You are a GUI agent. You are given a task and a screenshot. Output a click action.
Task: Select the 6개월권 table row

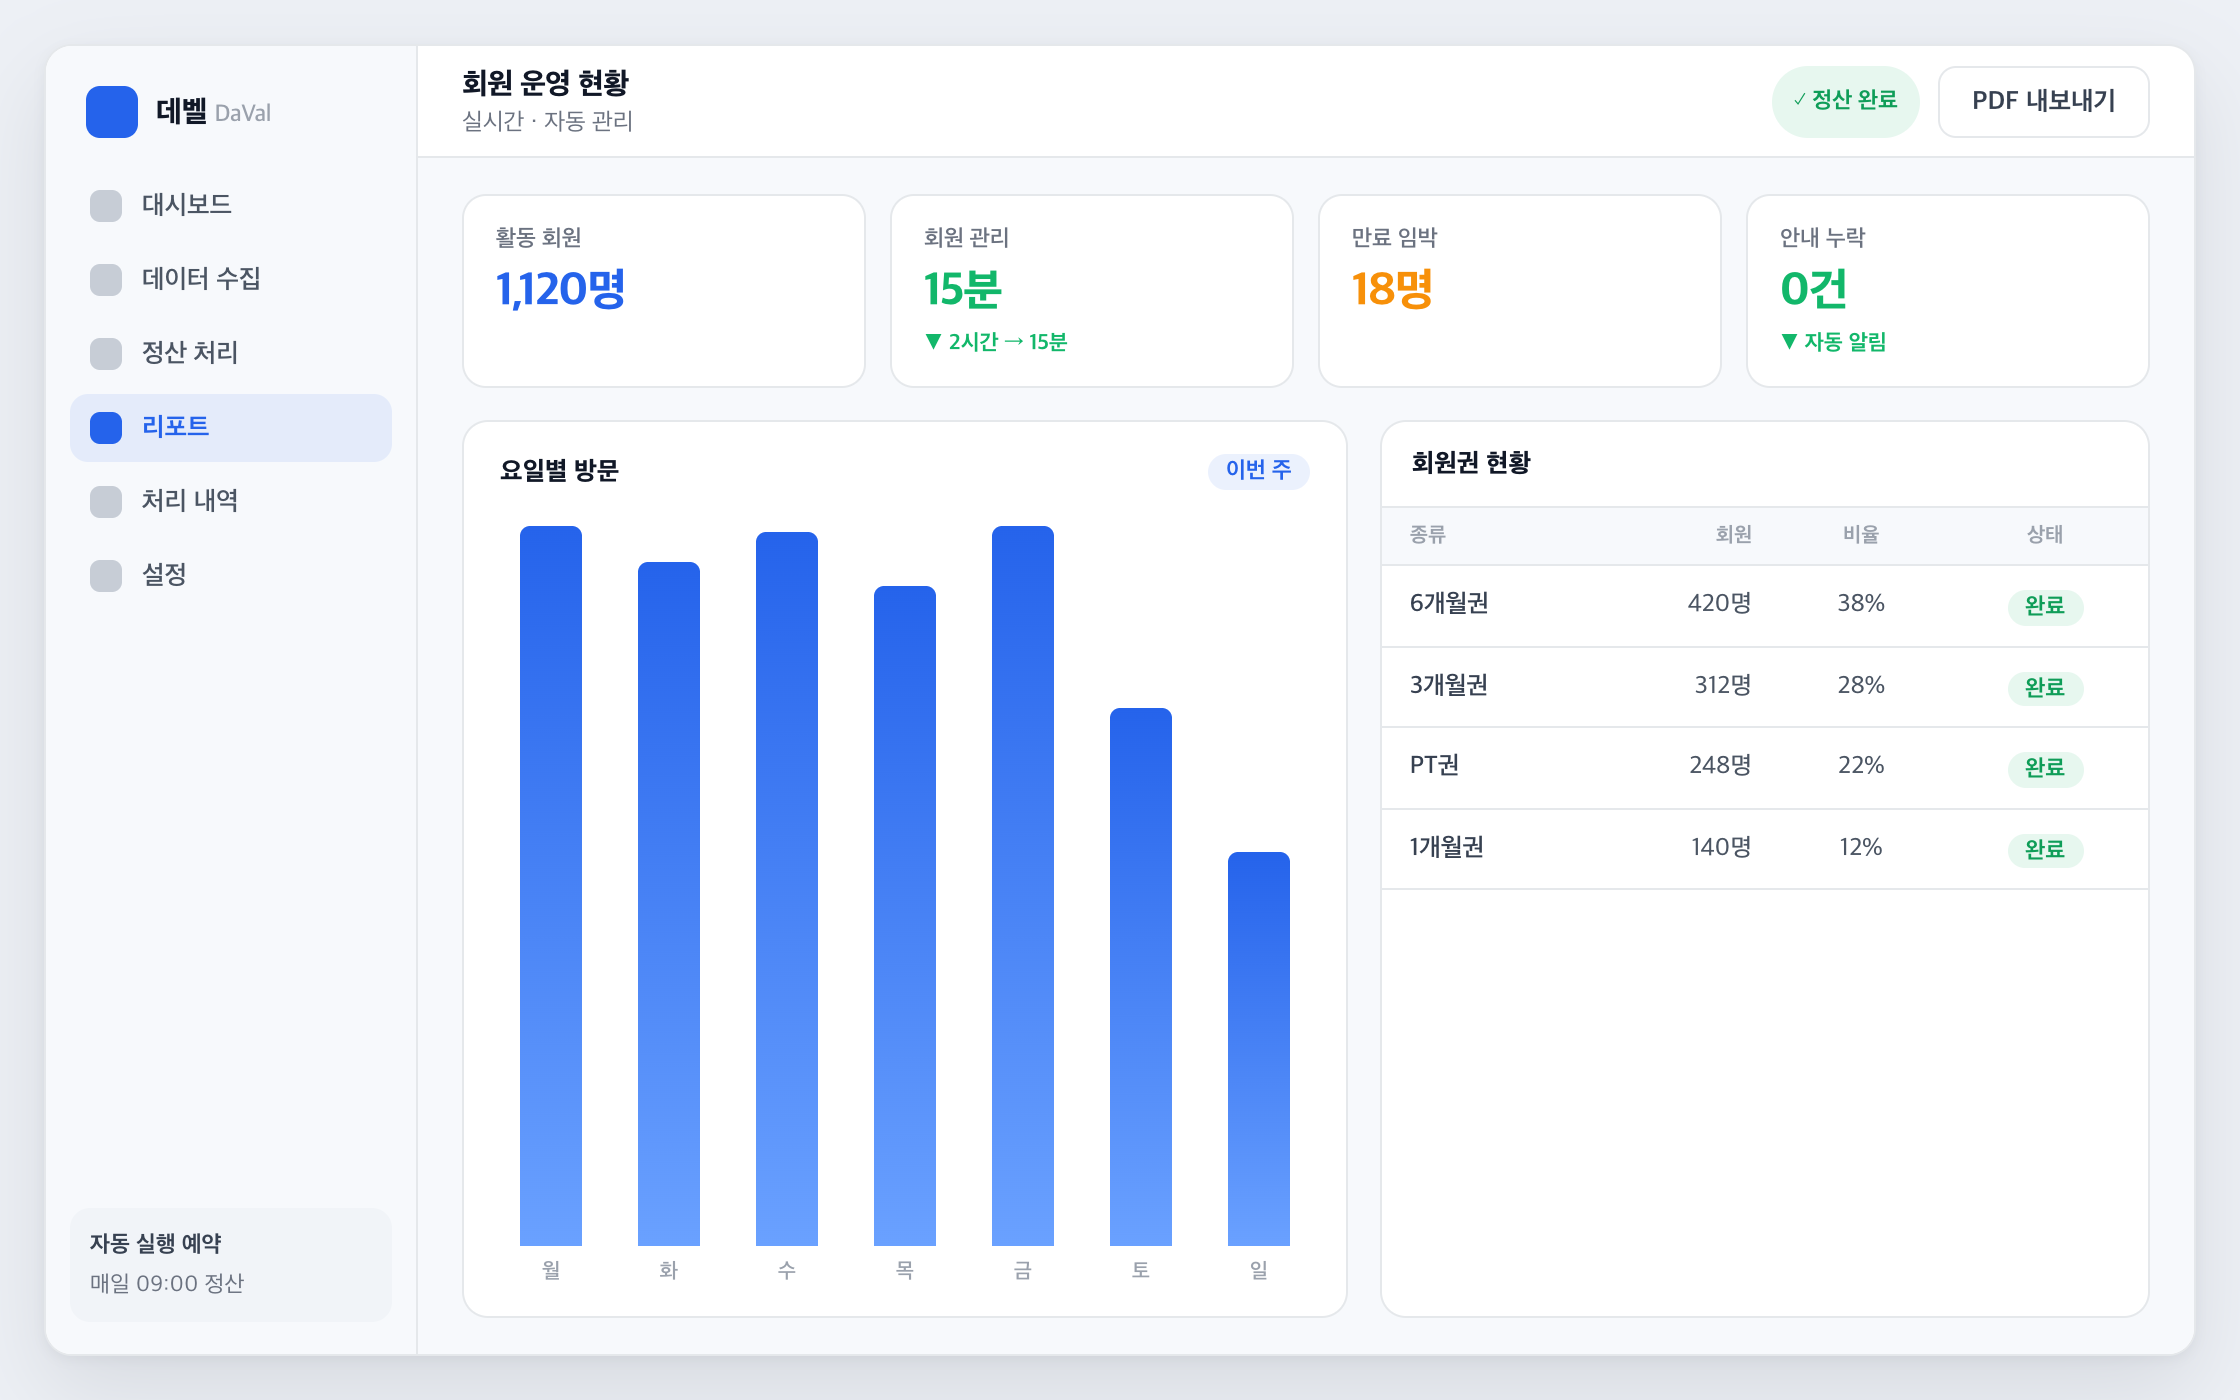pyautogui.click(x=1765, y=605)
